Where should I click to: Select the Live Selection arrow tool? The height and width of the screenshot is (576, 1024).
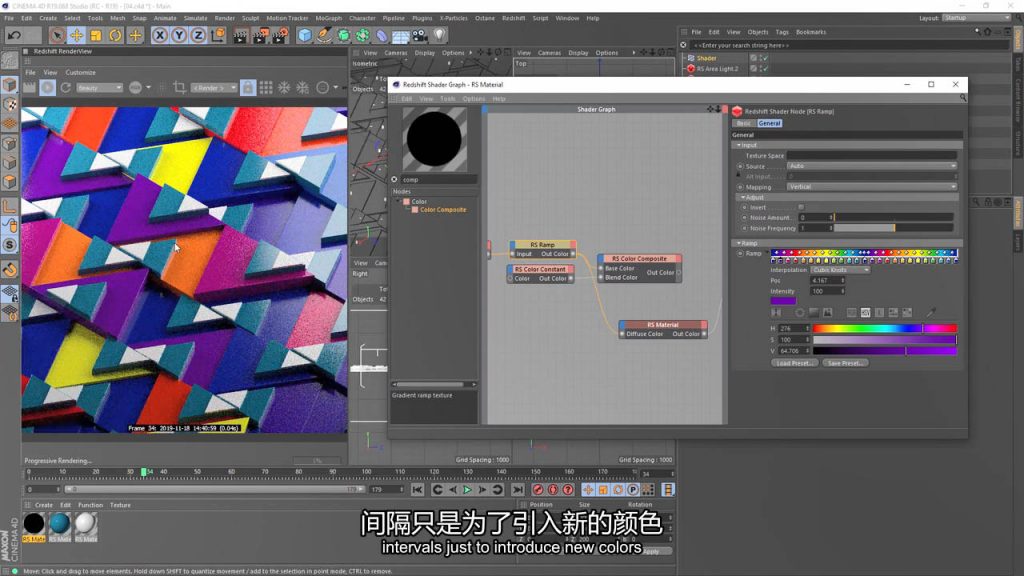(x=57, y=35)
